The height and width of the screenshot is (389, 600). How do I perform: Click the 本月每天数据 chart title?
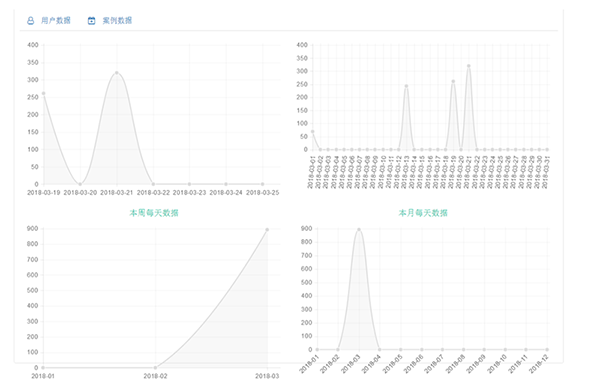click(423, 213)
